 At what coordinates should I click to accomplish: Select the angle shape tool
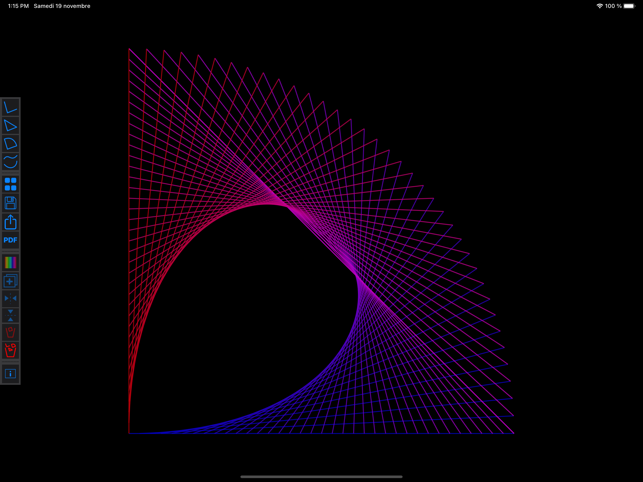[10, 107]
